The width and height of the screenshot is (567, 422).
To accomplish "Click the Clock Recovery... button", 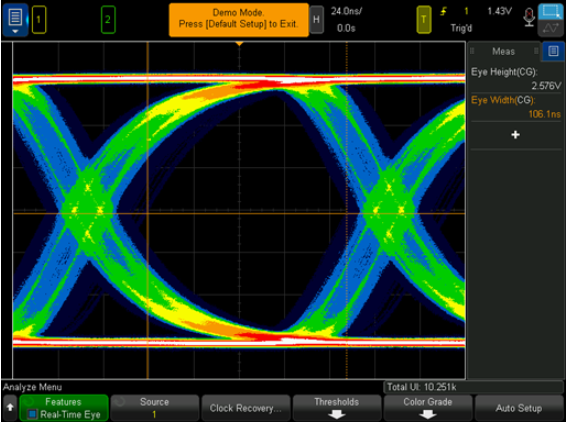I will point(246,408).
